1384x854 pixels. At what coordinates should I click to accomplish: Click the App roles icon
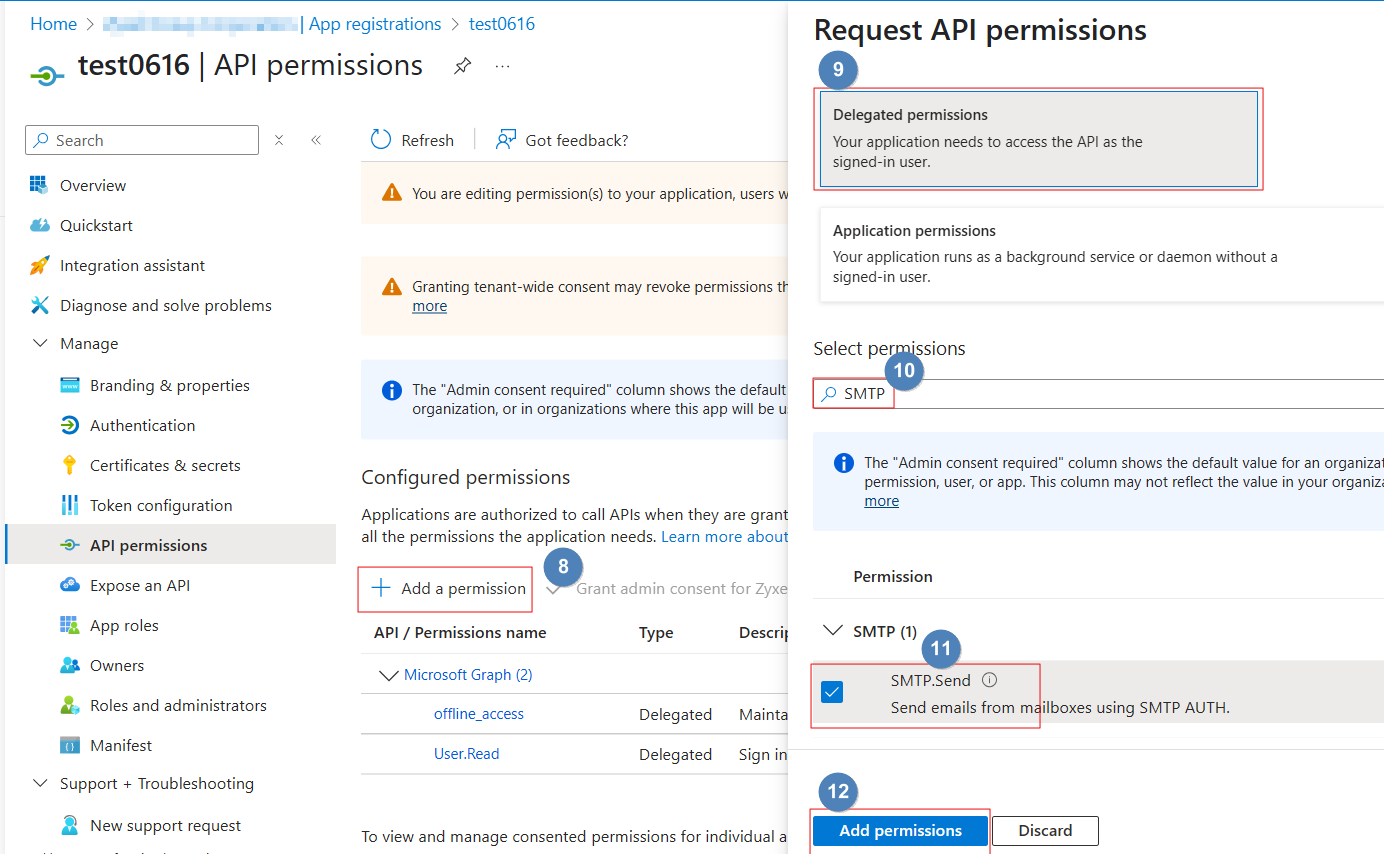coord(69,625)
